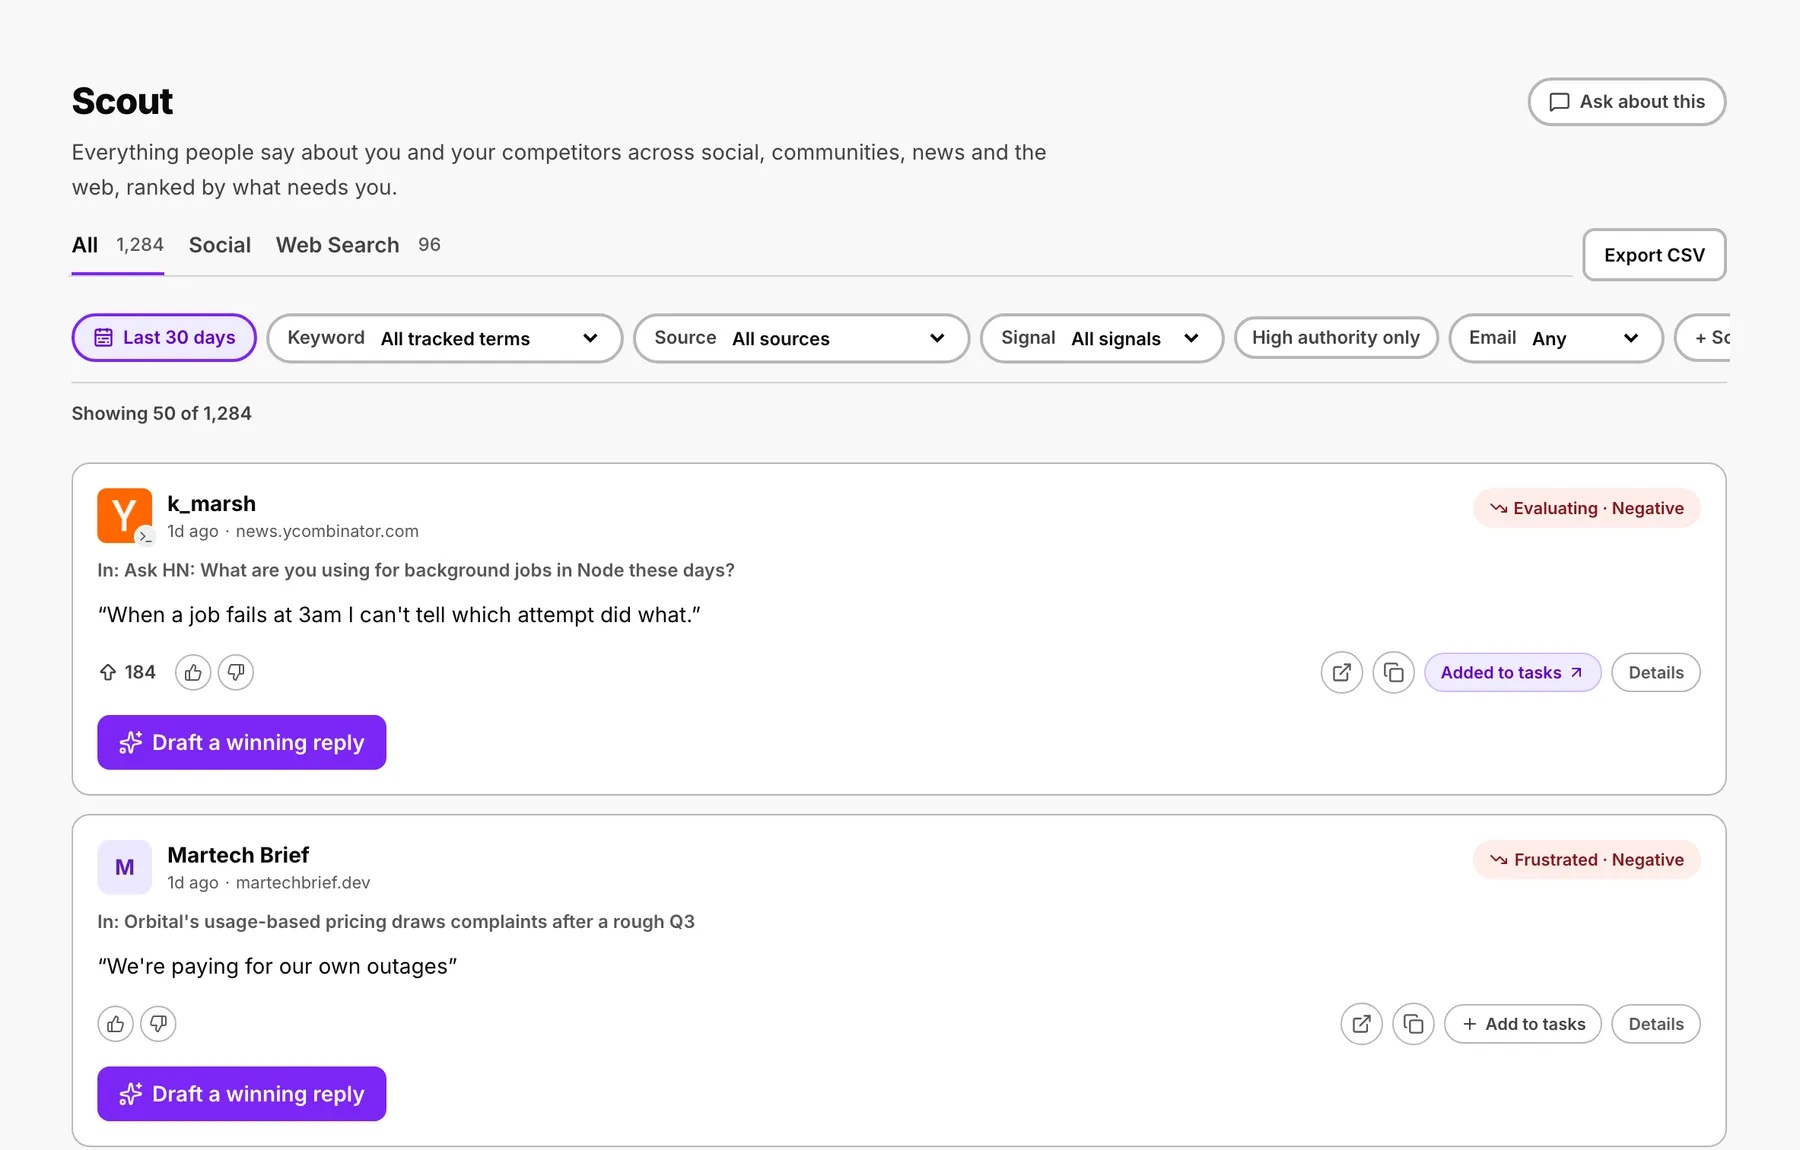Image resolution: width=1800 pixels, height=1150 pixels.
Task: Open Details for Martech Brief post
Action: click(x=1656, y=1024)
